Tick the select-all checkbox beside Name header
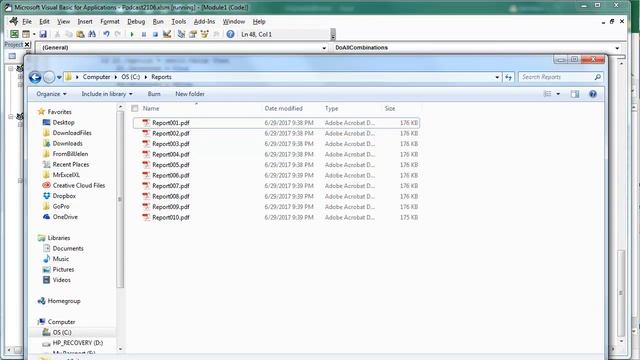This screenshot has height=360, width=640. click(x=135, y=108)
